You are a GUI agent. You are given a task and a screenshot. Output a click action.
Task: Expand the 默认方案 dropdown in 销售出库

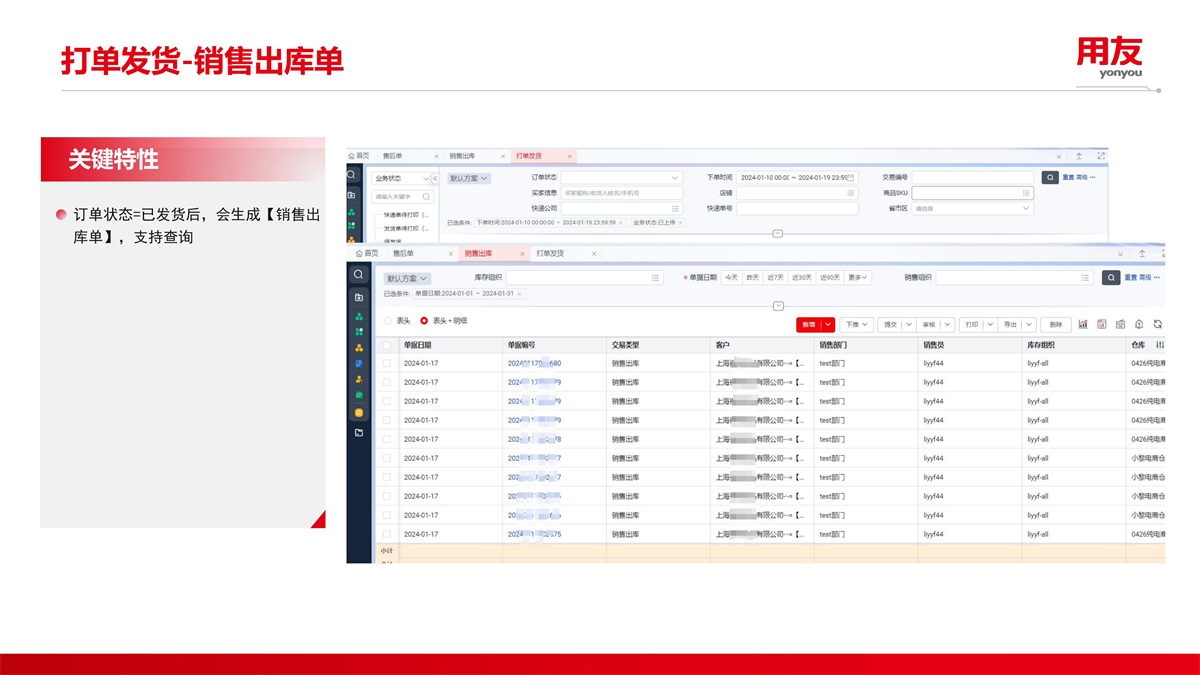pyautogui.click(x=407, y=279)
